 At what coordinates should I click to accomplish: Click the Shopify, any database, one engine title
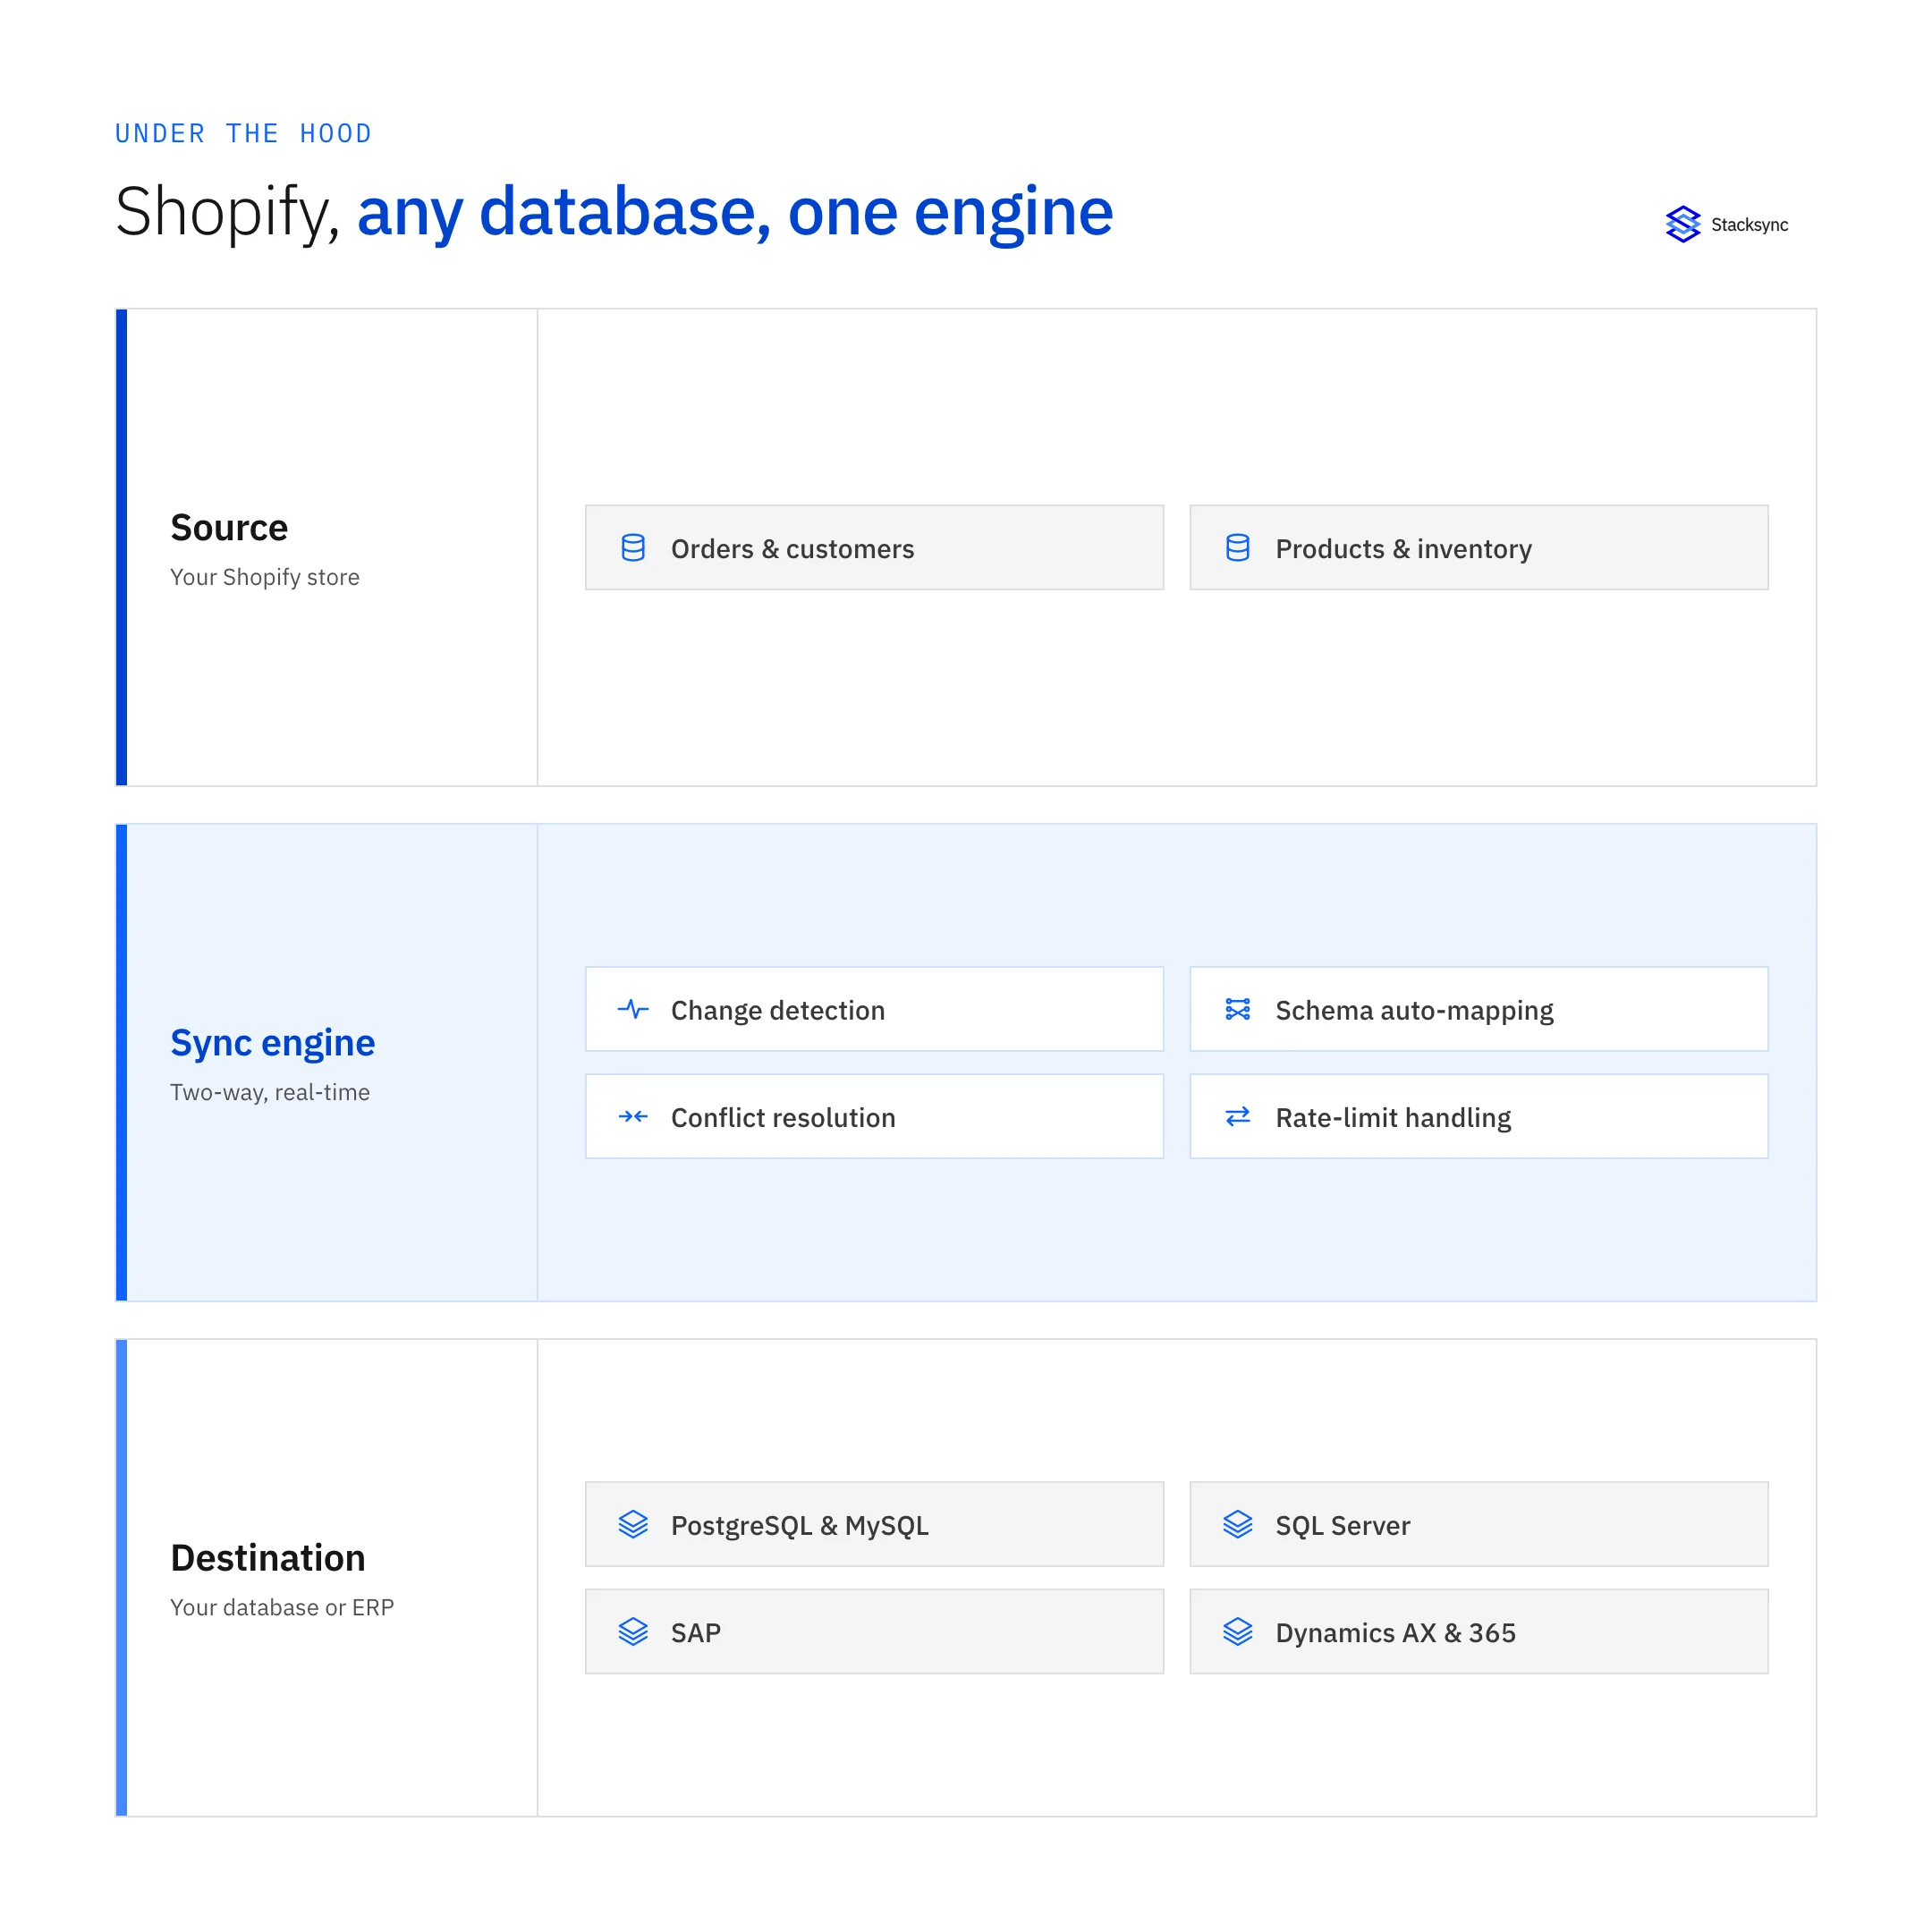pos(613,213)
